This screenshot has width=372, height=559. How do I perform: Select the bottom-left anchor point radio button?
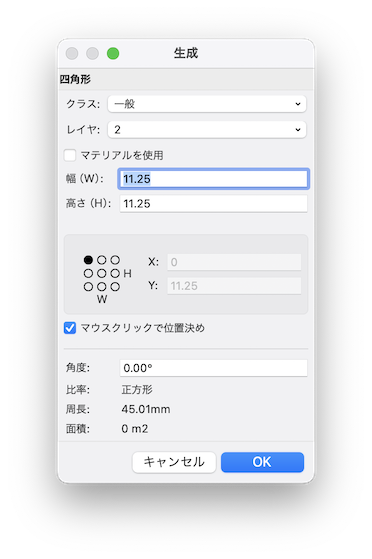click(x=88, y=287)
